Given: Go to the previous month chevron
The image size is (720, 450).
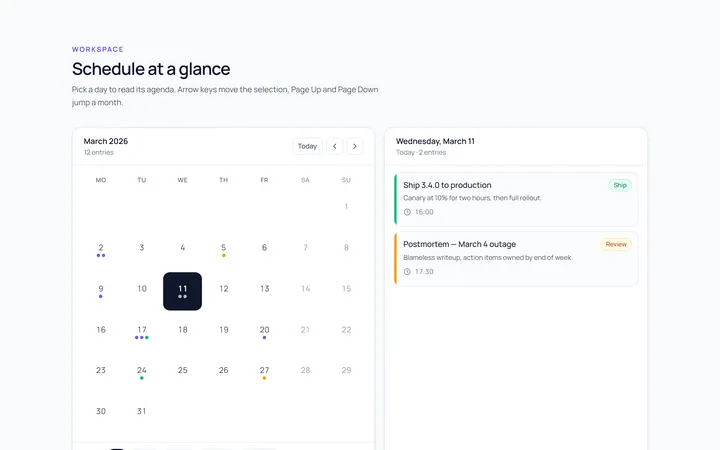Looking at the screenshot, I should [334, 146].
